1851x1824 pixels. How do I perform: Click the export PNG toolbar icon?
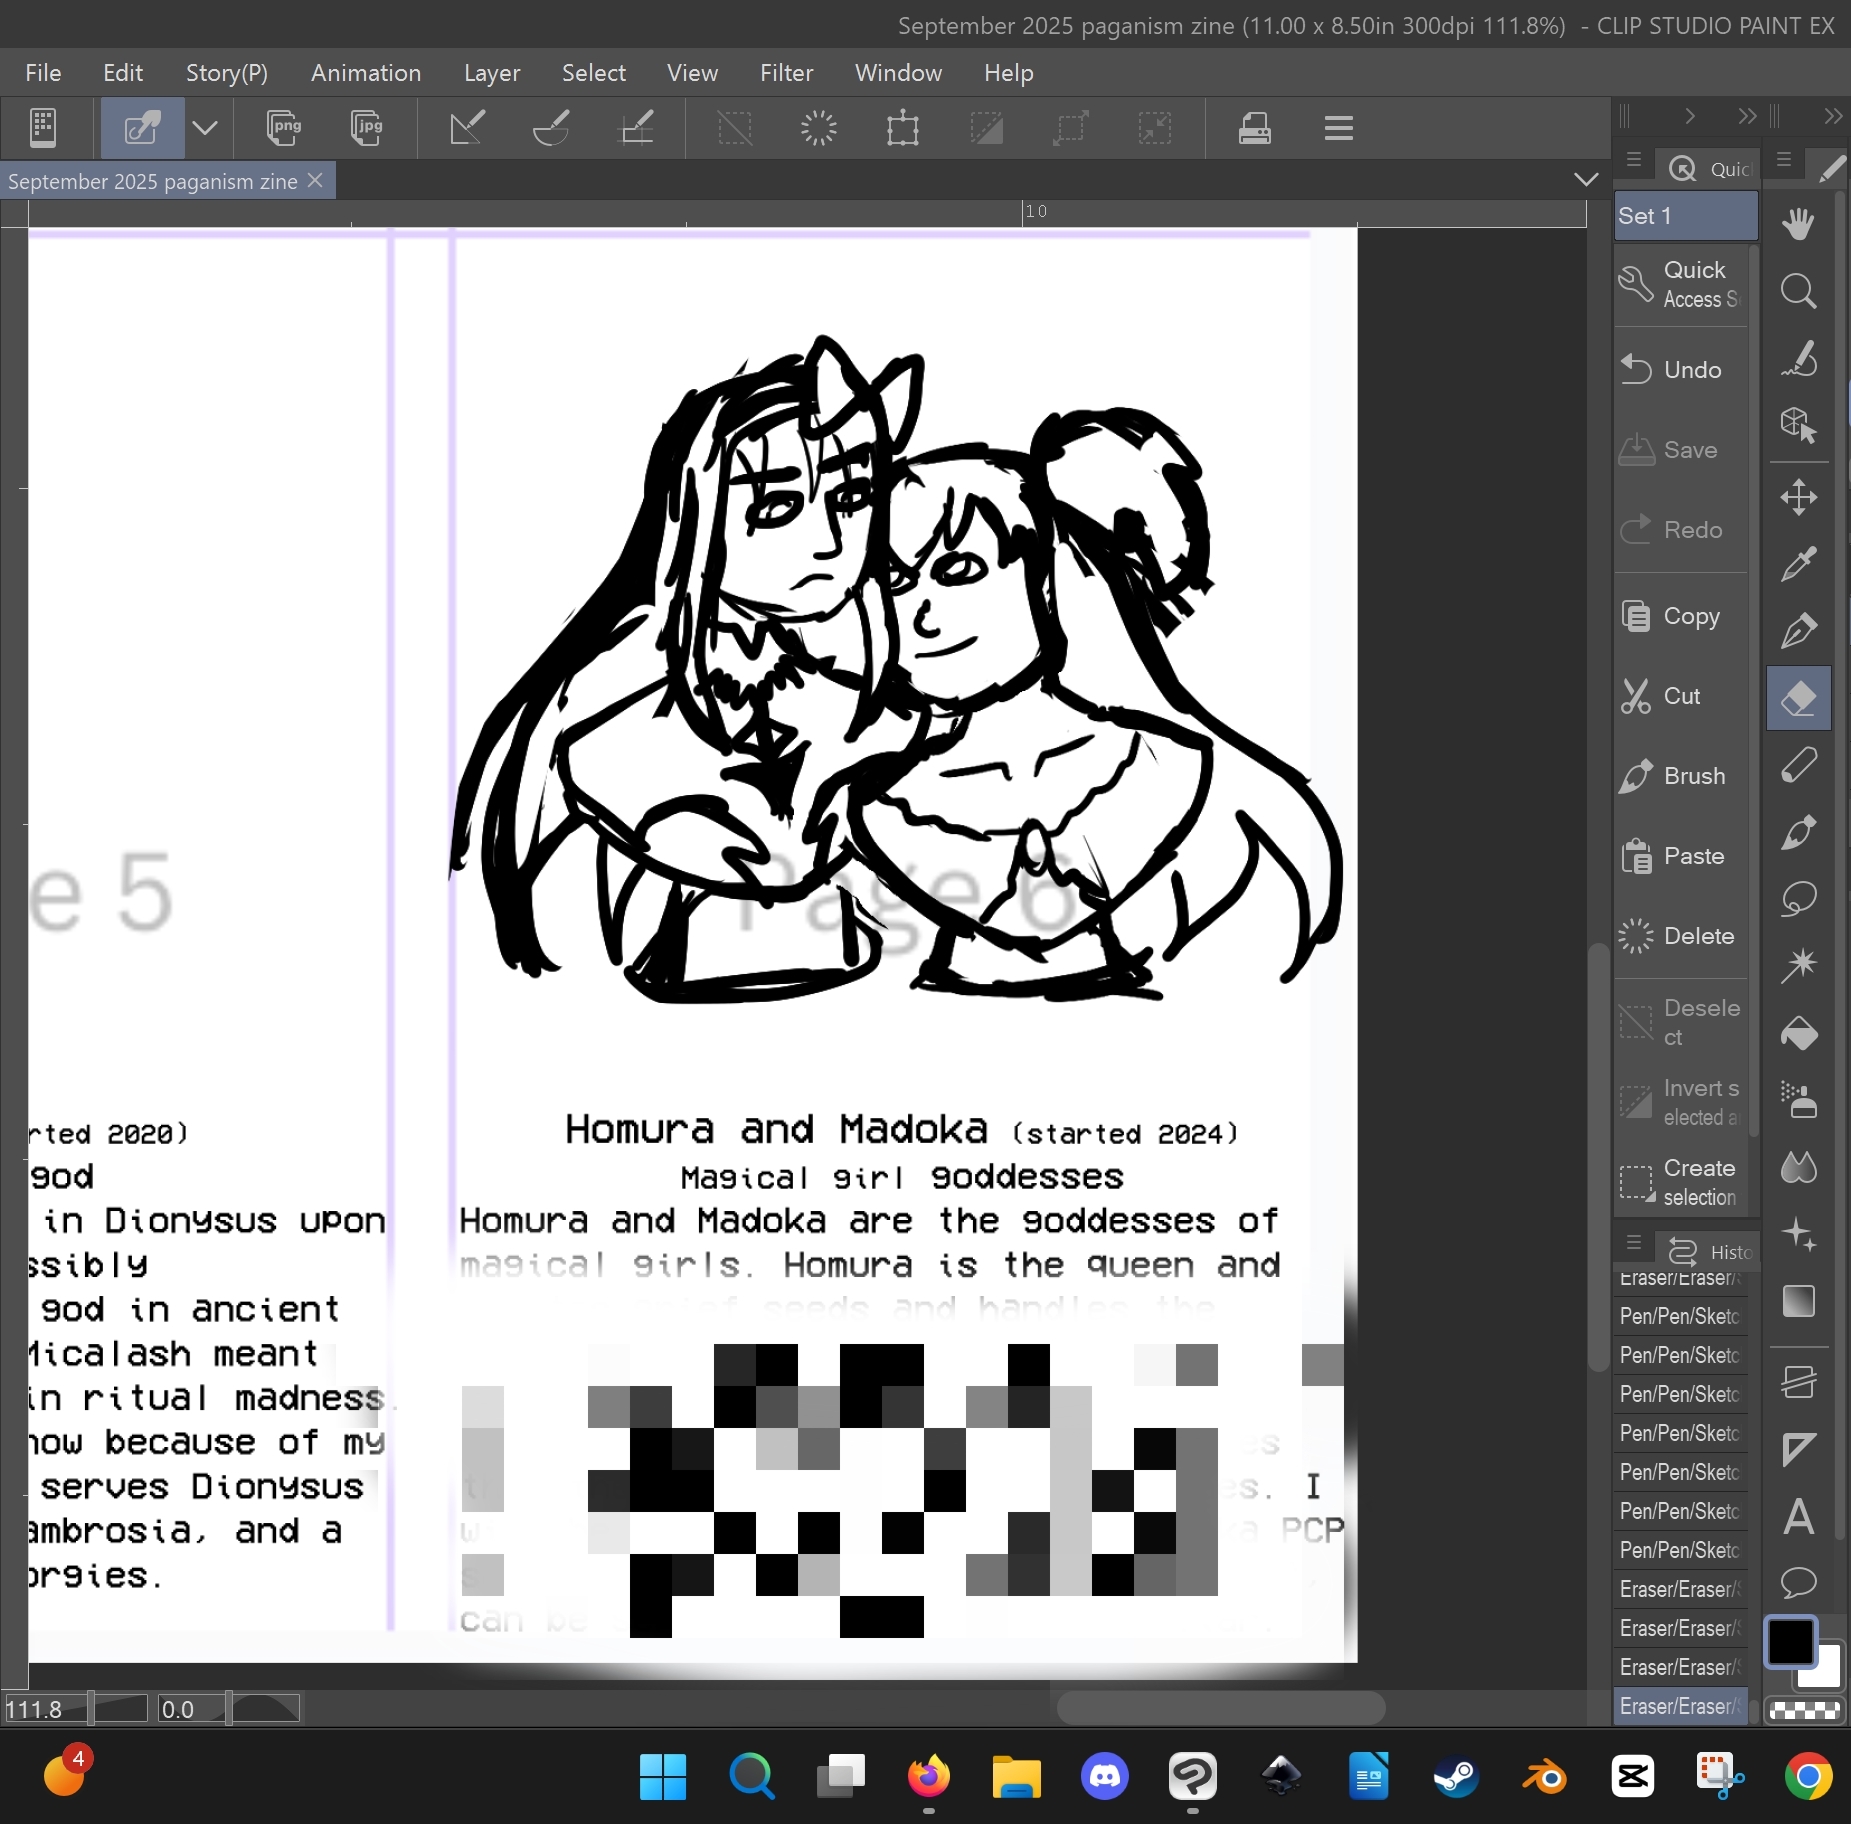pyautogui.click(x=284, y=128)
